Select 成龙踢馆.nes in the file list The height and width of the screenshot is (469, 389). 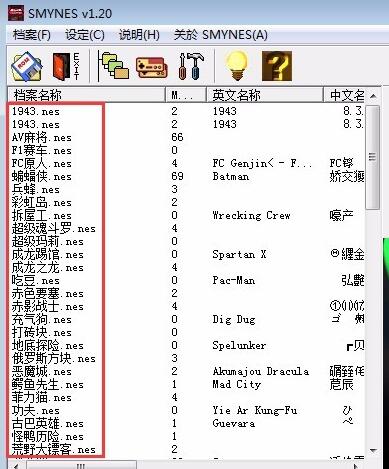(48, 254)
